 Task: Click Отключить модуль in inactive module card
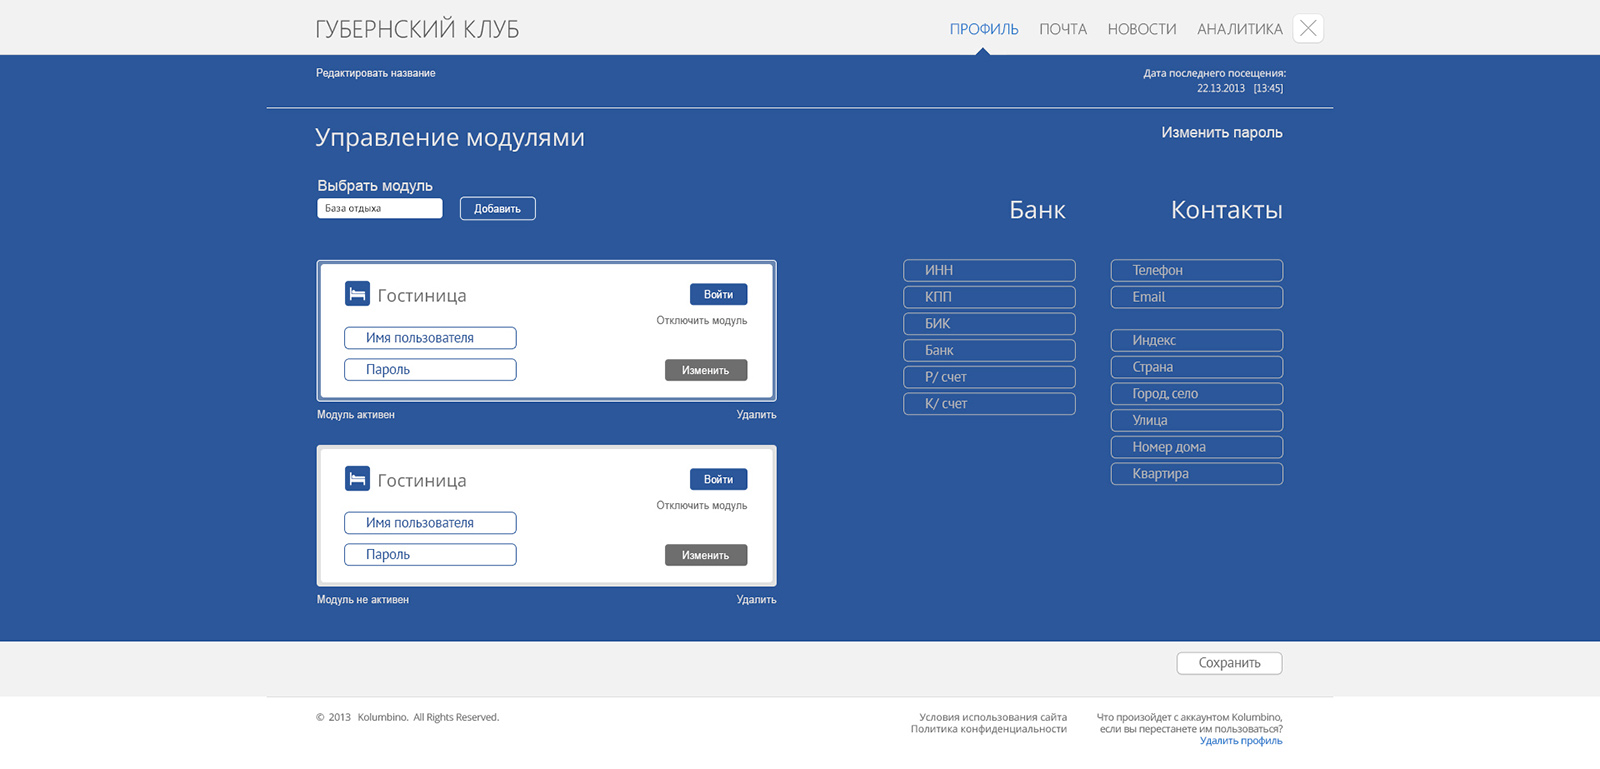point(702,506)
